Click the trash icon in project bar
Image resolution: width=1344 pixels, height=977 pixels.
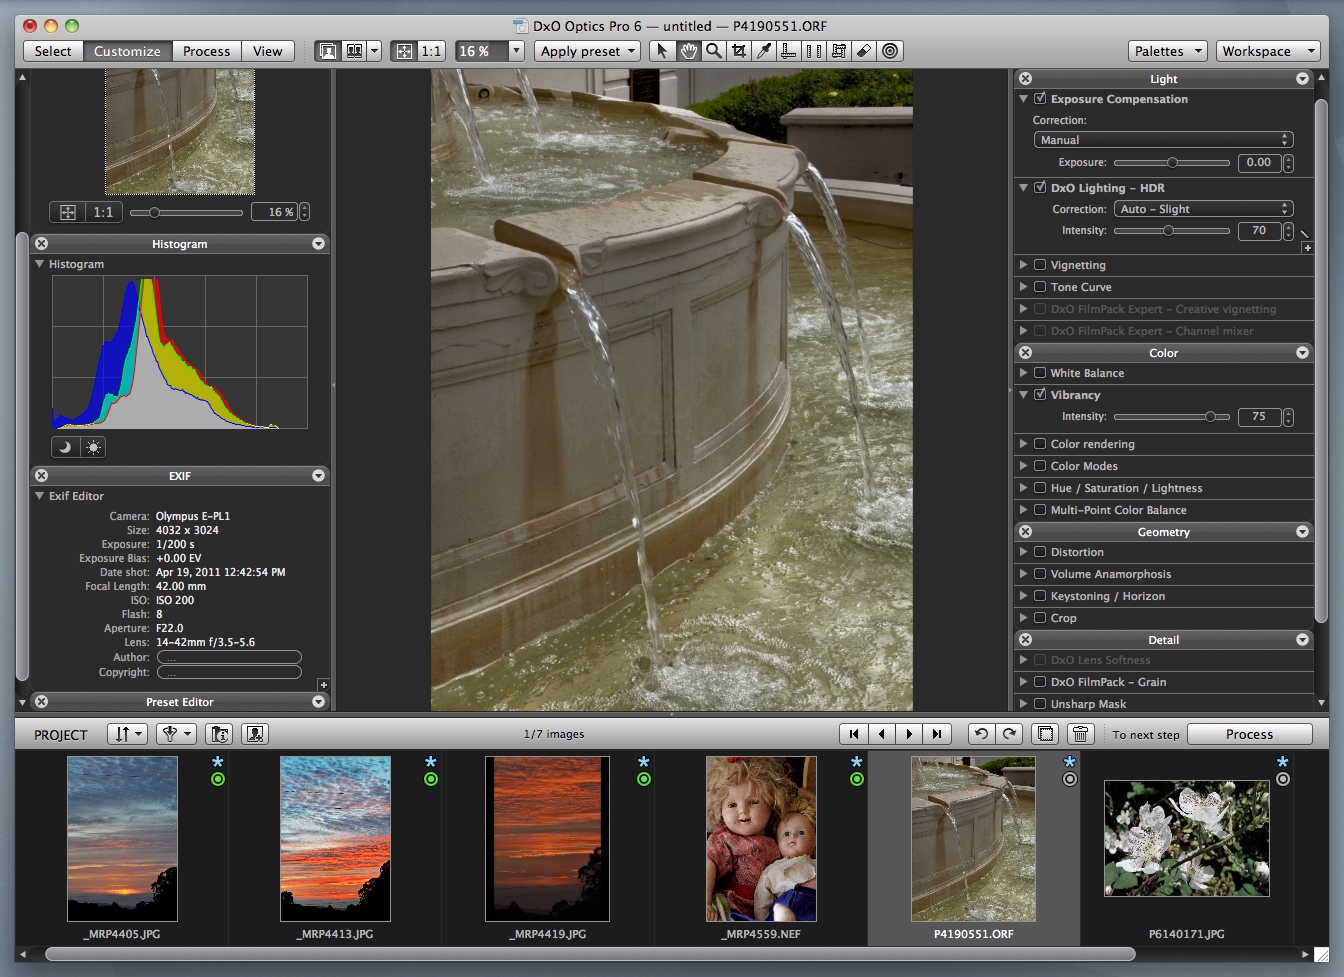point(1080,734)
